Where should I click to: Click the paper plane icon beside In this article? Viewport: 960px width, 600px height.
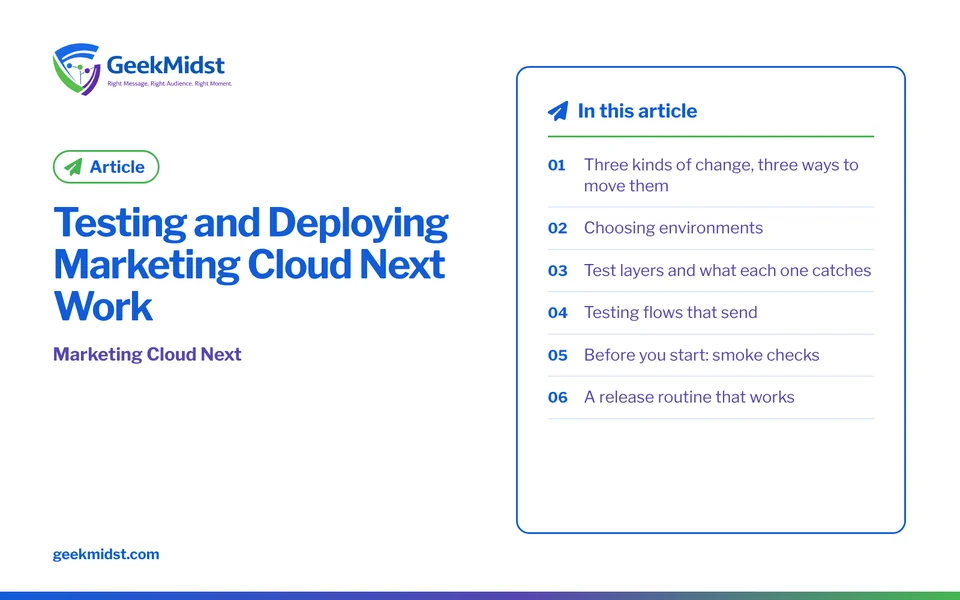[558, 111]
